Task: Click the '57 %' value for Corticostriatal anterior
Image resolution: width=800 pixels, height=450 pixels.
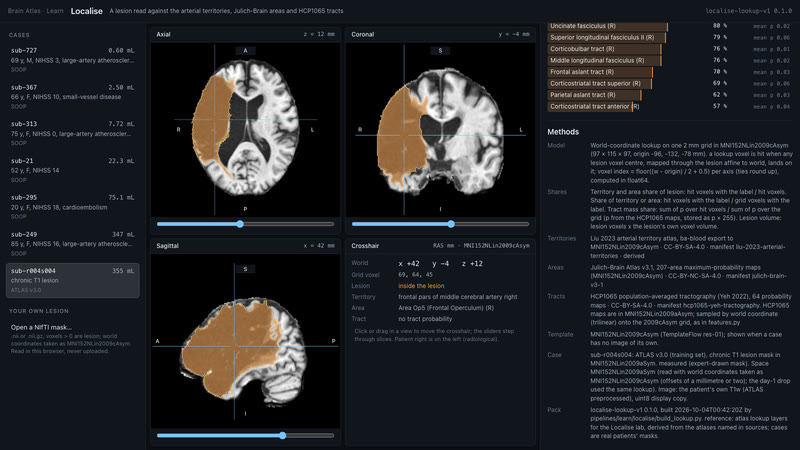Action: tap(720, 106)
